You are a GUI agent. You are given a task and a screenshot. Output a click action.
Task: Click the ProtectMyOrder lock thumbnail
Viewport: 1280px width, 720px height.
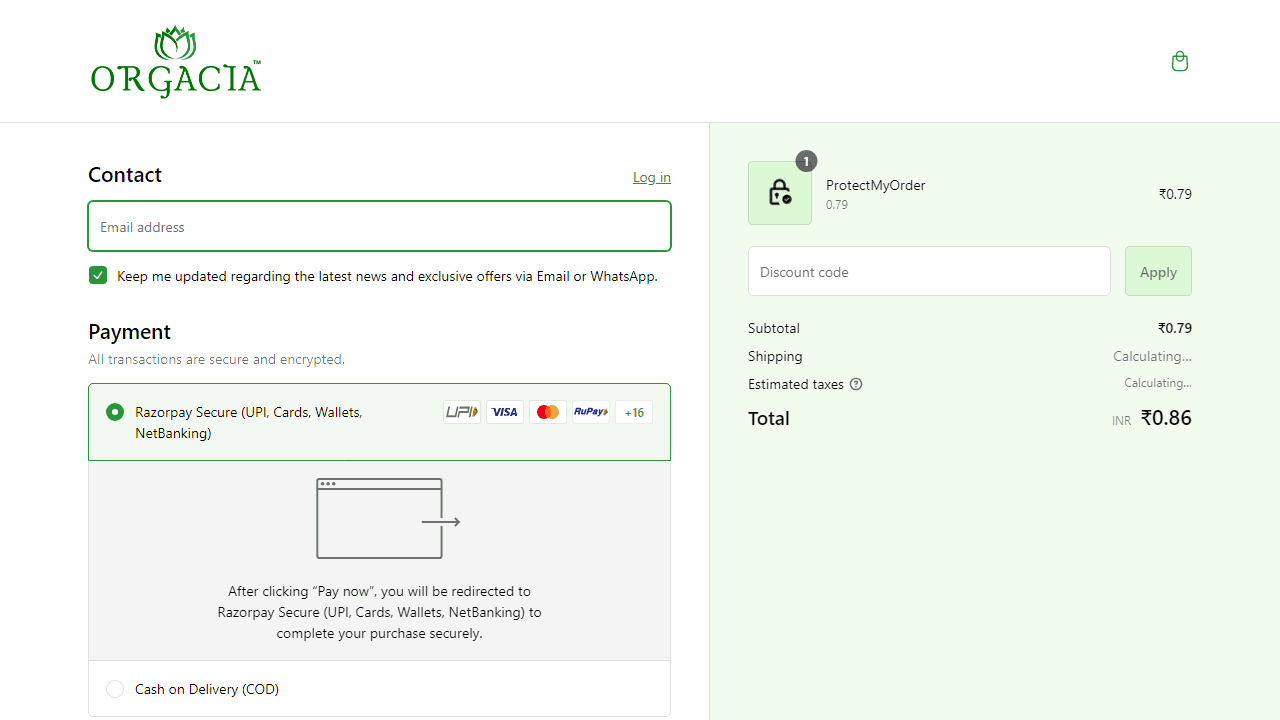(780, 193)
